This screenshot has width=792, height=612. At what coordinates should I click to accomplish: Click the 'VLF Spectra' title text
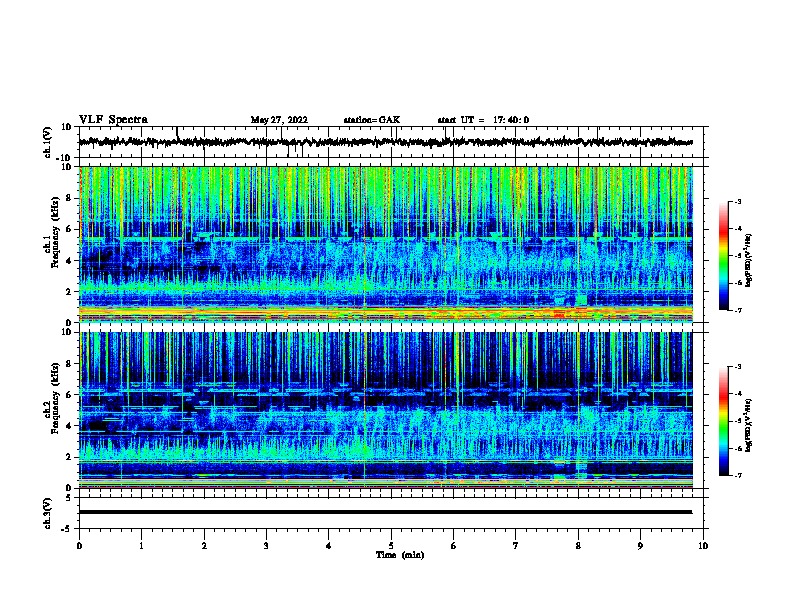(x=113, y=120)
